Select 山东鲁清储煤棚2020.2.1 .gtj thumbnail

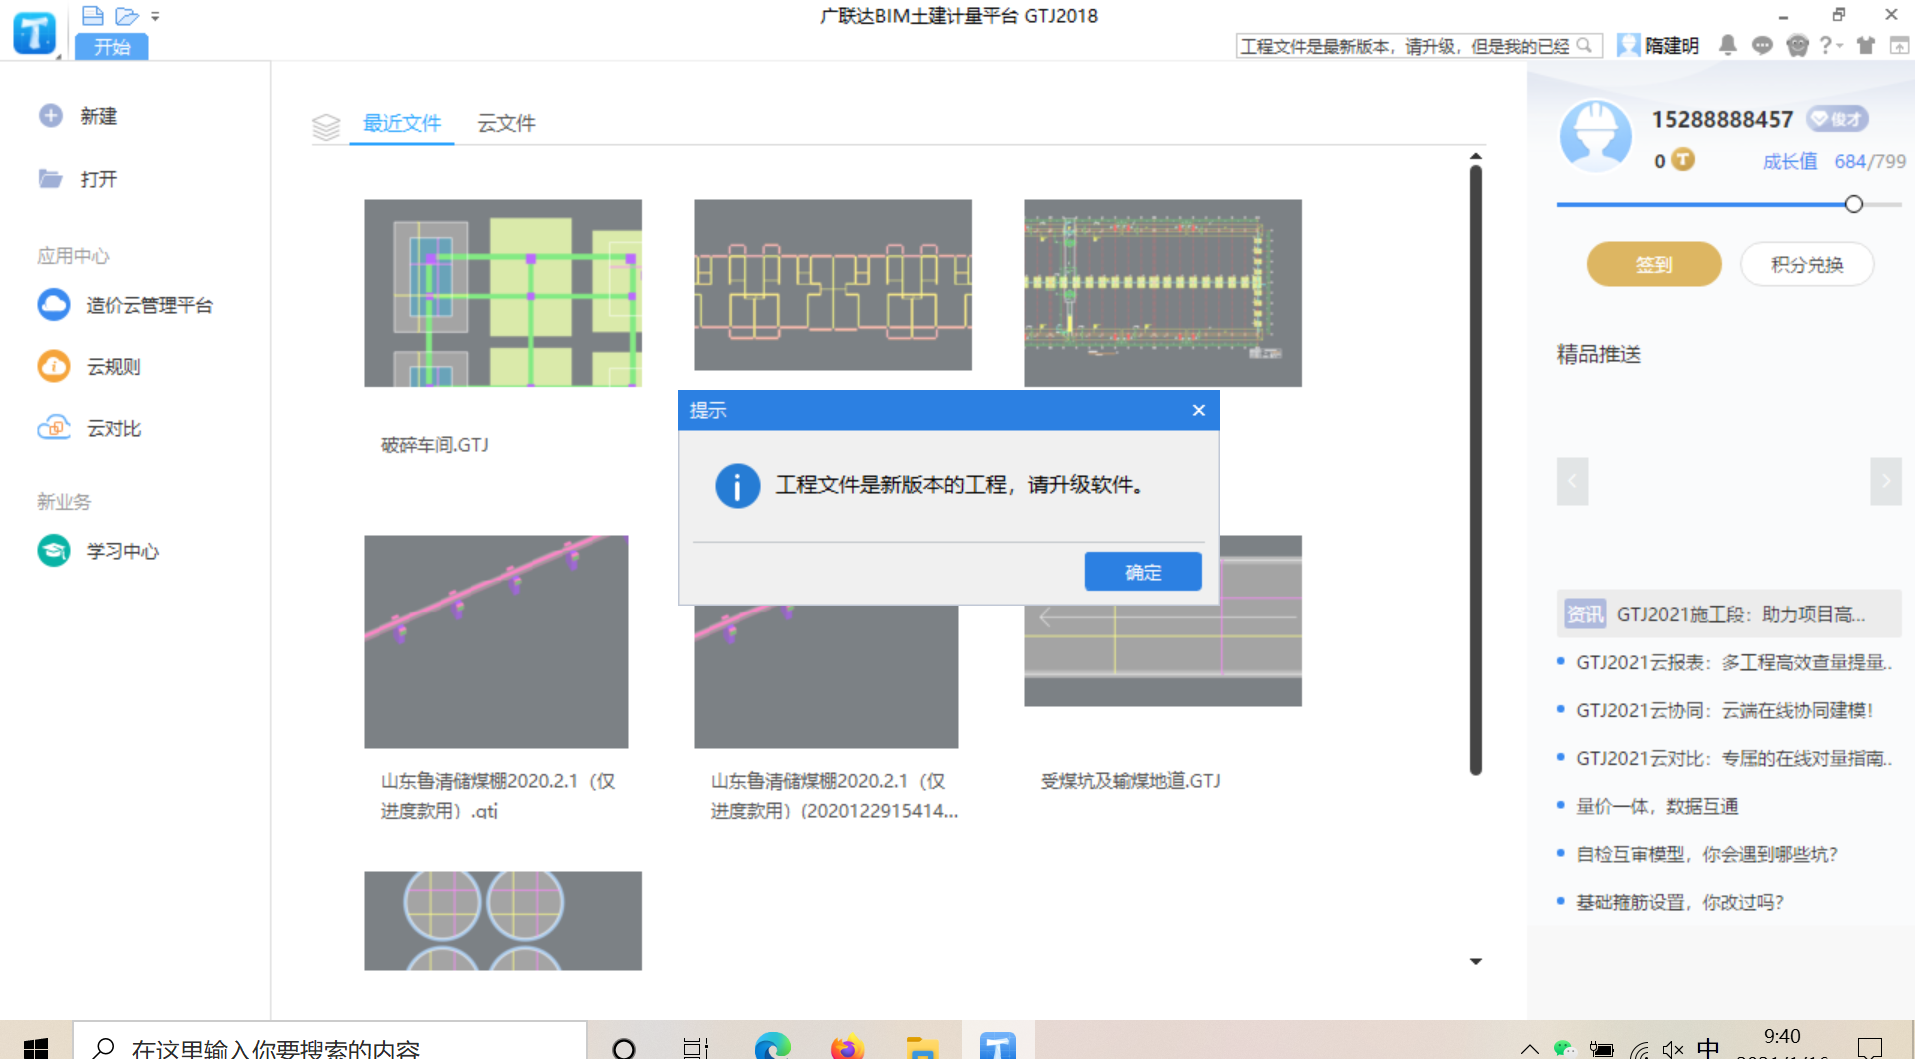496,642
